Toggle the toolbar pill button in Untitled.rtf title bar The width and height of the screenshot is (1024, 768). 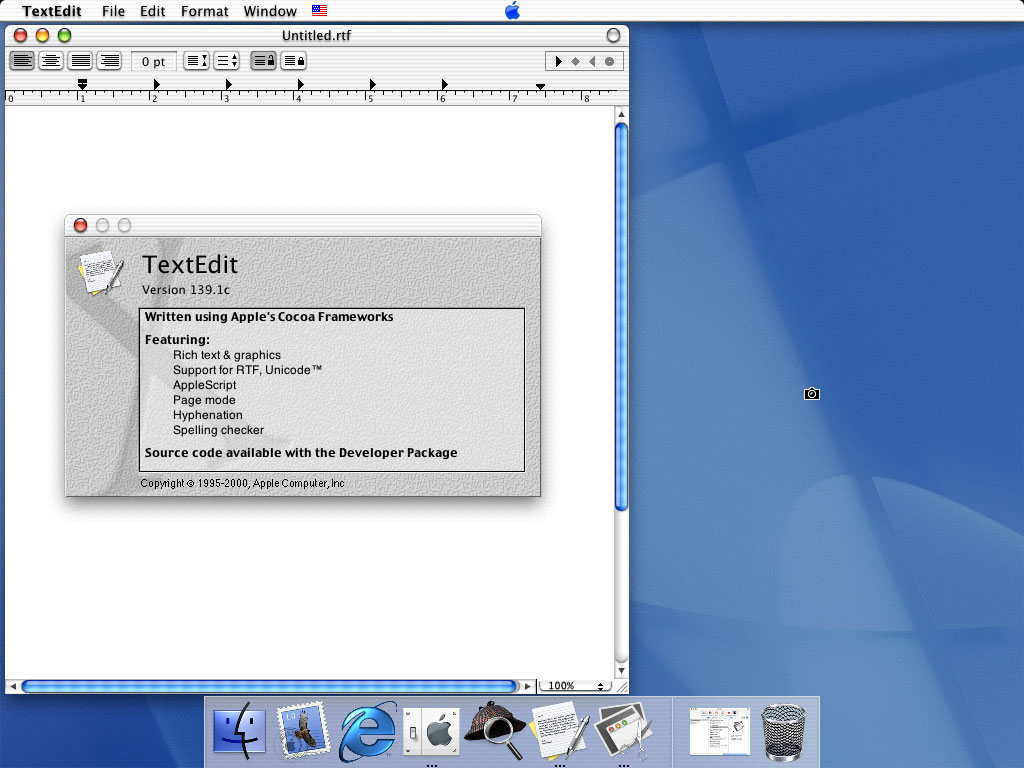pyautogui.click(x=613, y=35)
